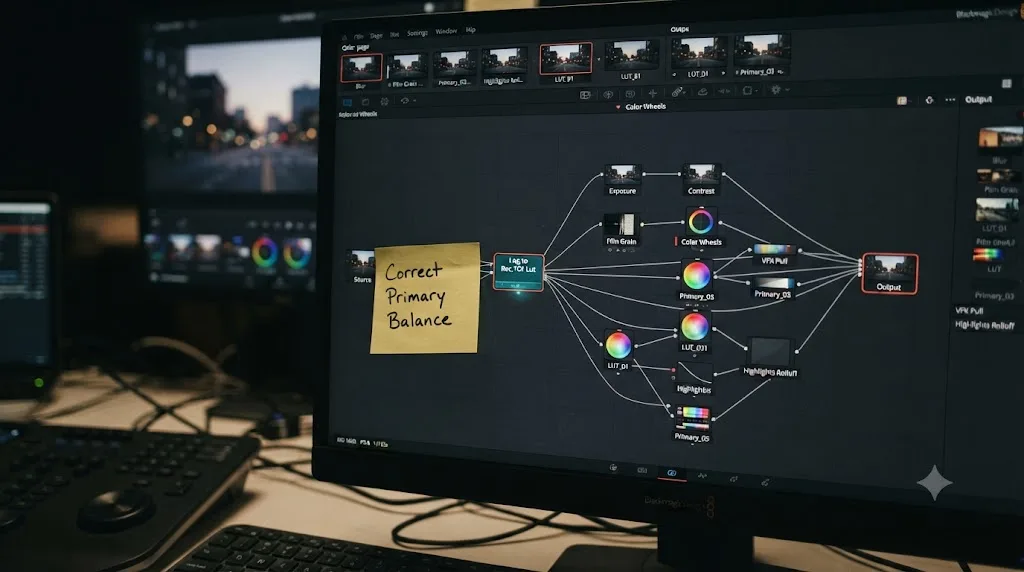
Task: Select the VFX Pull node
Action: click(x=775, y=254)
